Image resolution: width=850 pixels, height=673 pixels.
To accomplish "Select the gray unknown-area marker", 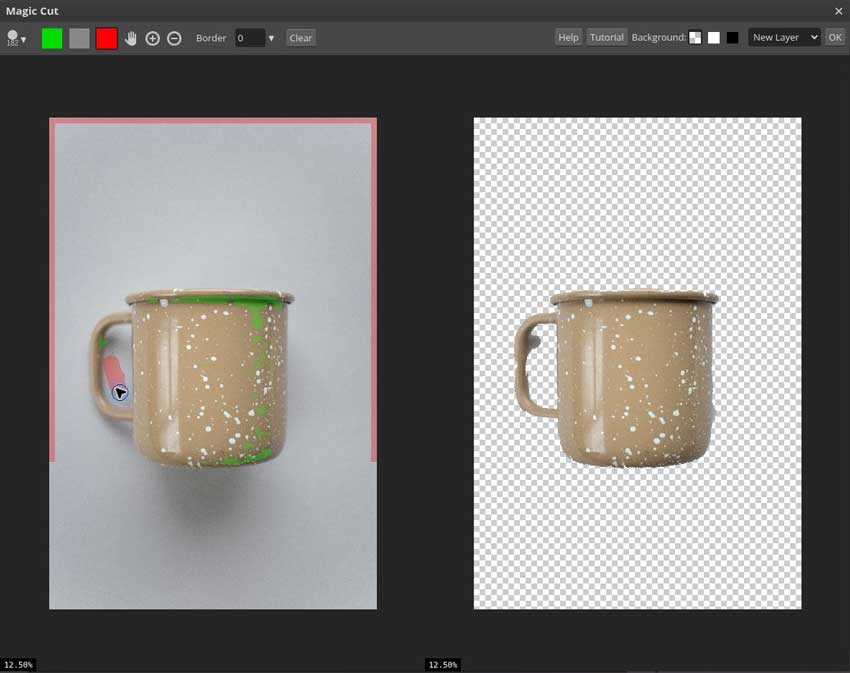I will pos(79,39).
